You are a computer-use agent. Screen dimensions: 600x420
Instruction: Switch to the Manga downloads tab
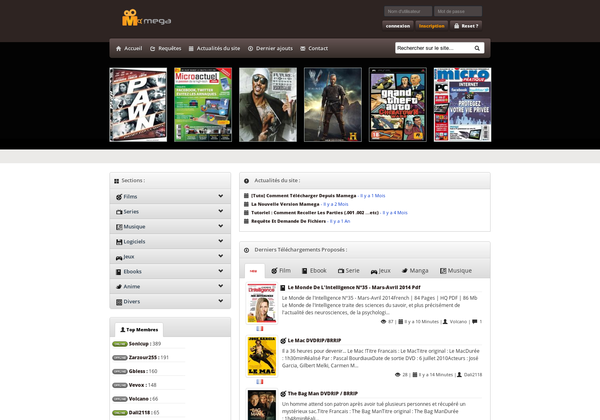click(x=415, y=271)
